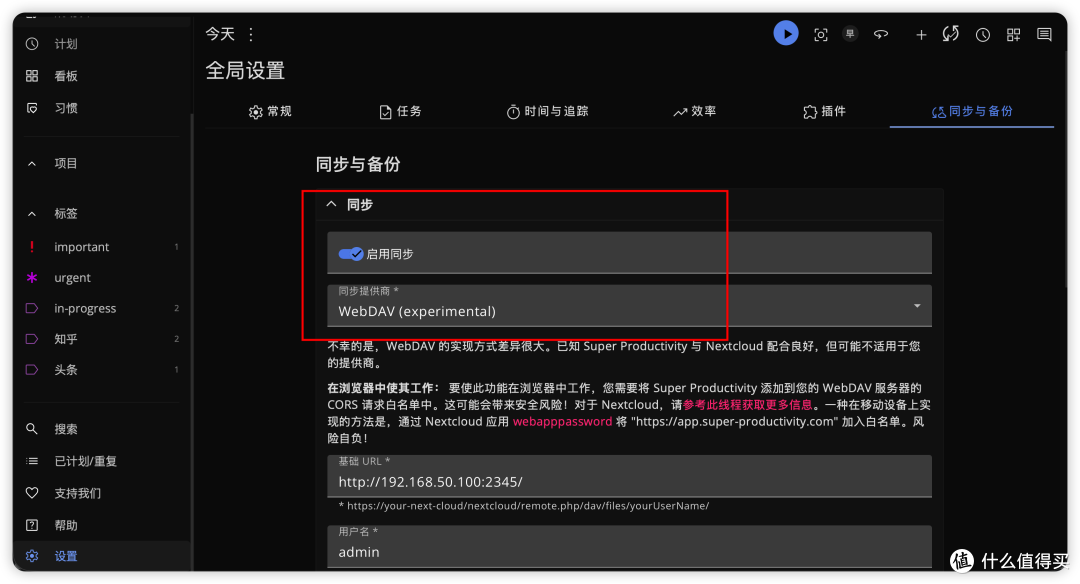Switch to the 效率 tab

coord(695,112)
